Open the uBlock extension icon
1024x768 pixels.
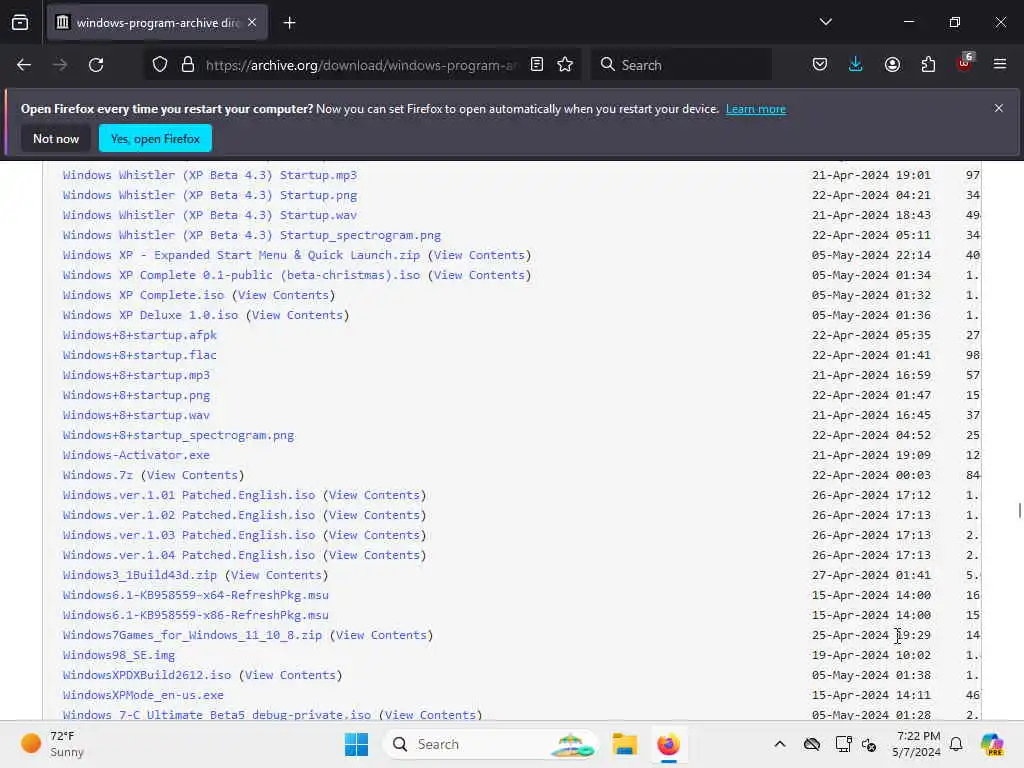point(964,63)
